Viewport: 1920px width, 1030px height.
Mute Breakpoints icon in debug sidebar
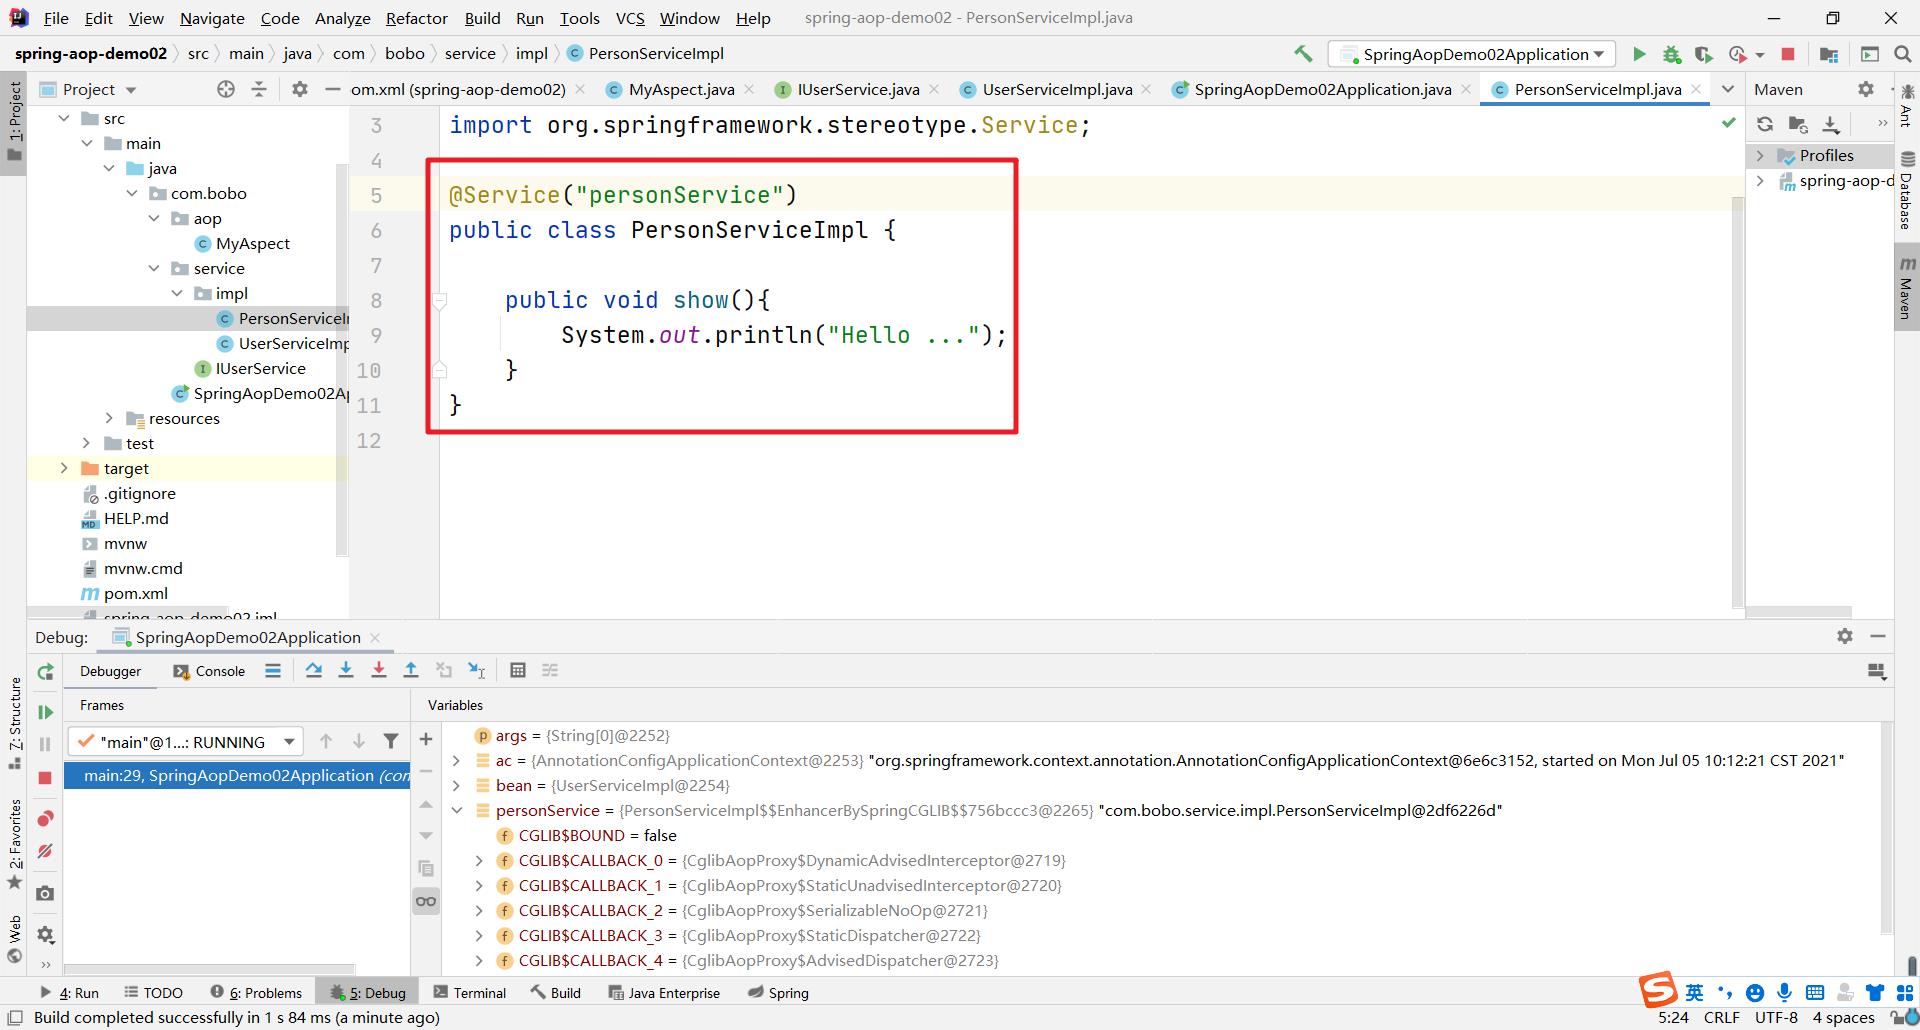click(x=45, y=851)
